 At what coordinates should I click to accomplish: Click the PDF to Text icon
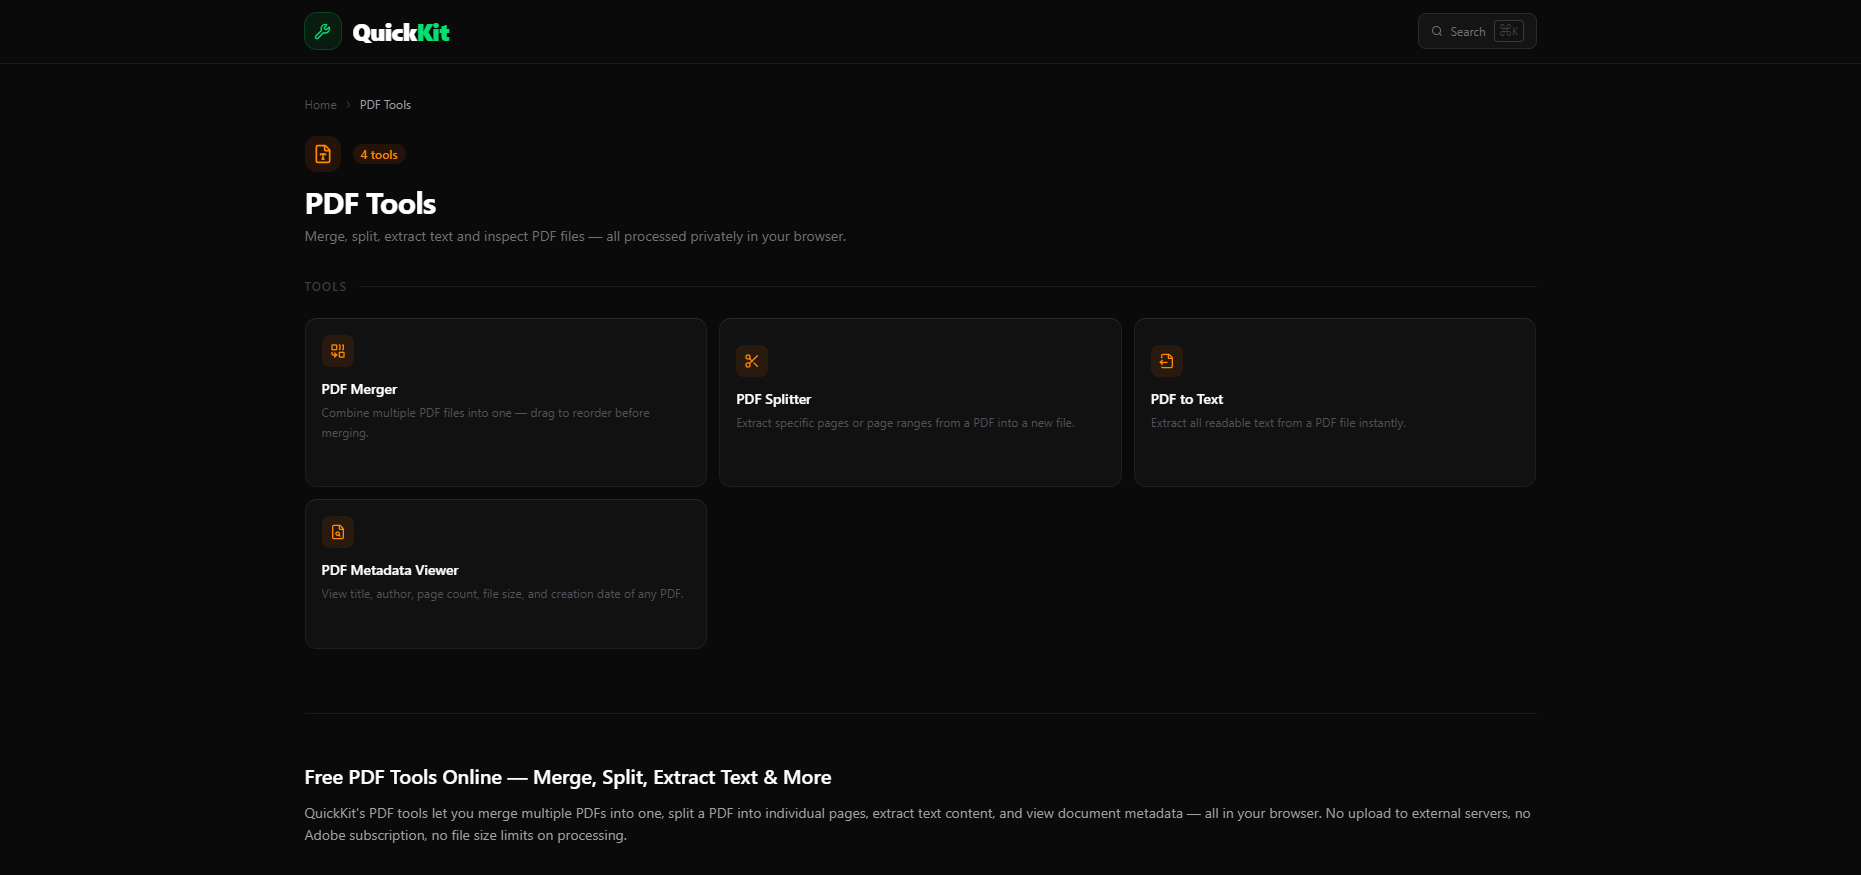pyautogui.click(x=1167, y=361)
